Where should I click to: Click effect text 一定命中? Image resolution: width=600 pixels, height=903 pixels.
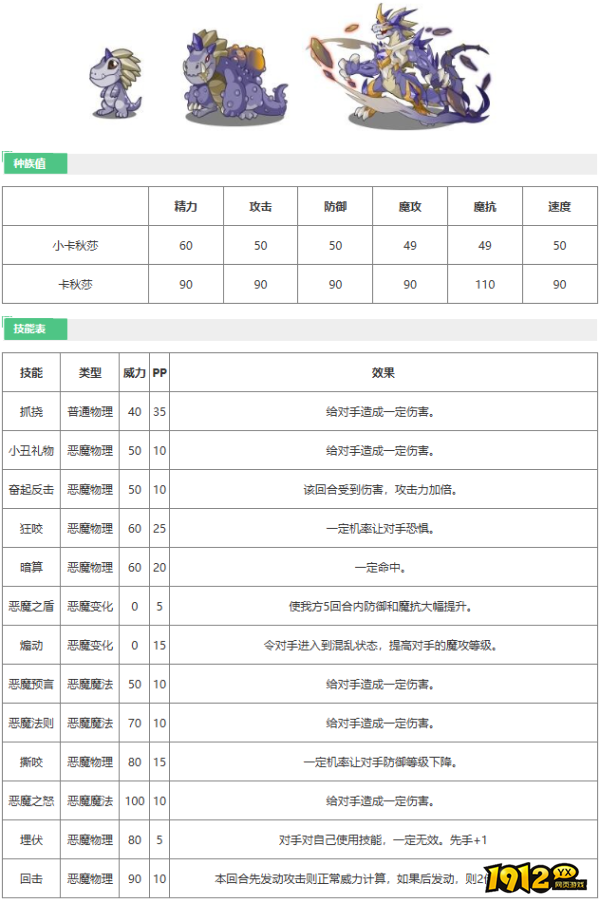(380, 568)
